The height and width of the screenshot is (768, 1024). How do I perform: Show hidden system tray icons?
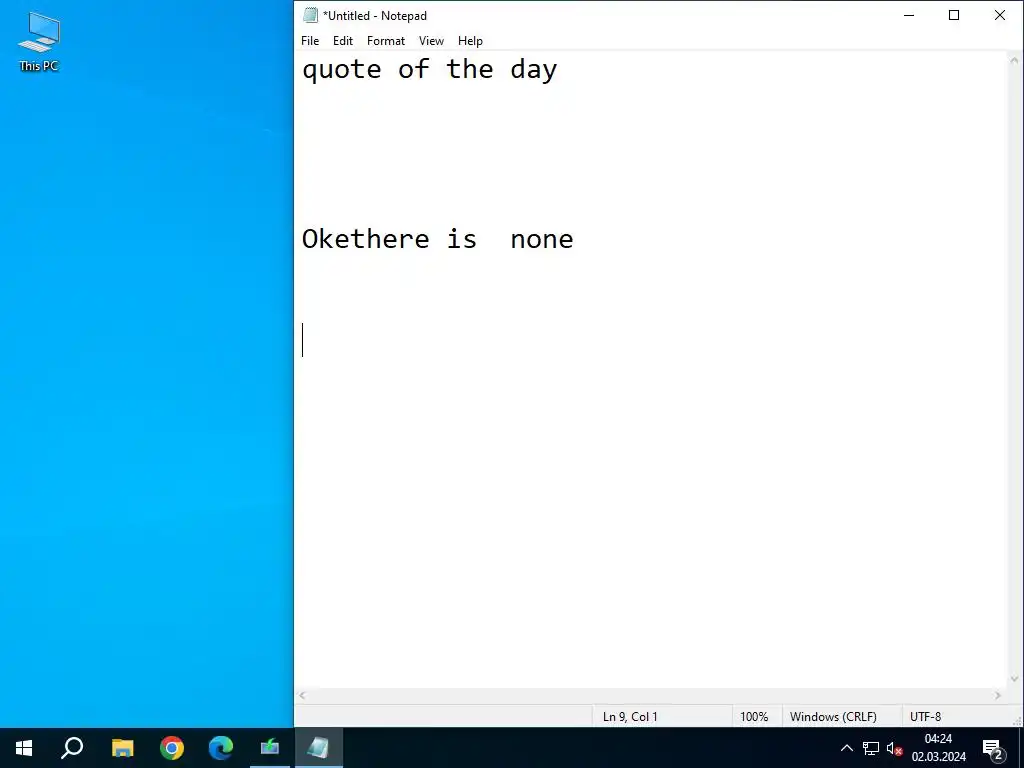click(846, 748)
